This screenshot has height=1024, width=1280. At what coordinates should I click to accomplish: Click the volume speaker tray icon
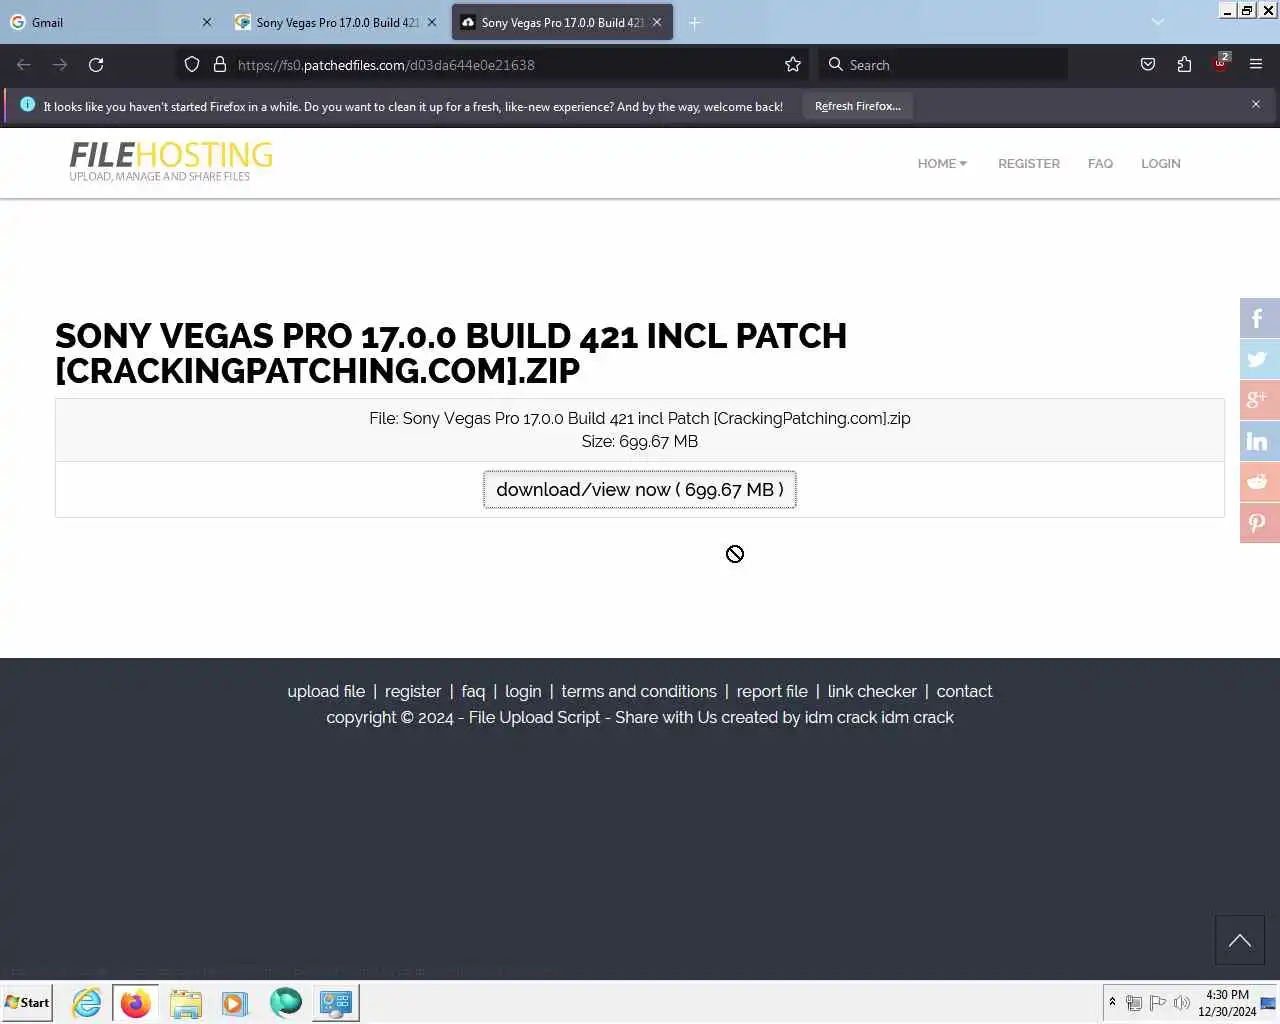coord(1182,1002)
